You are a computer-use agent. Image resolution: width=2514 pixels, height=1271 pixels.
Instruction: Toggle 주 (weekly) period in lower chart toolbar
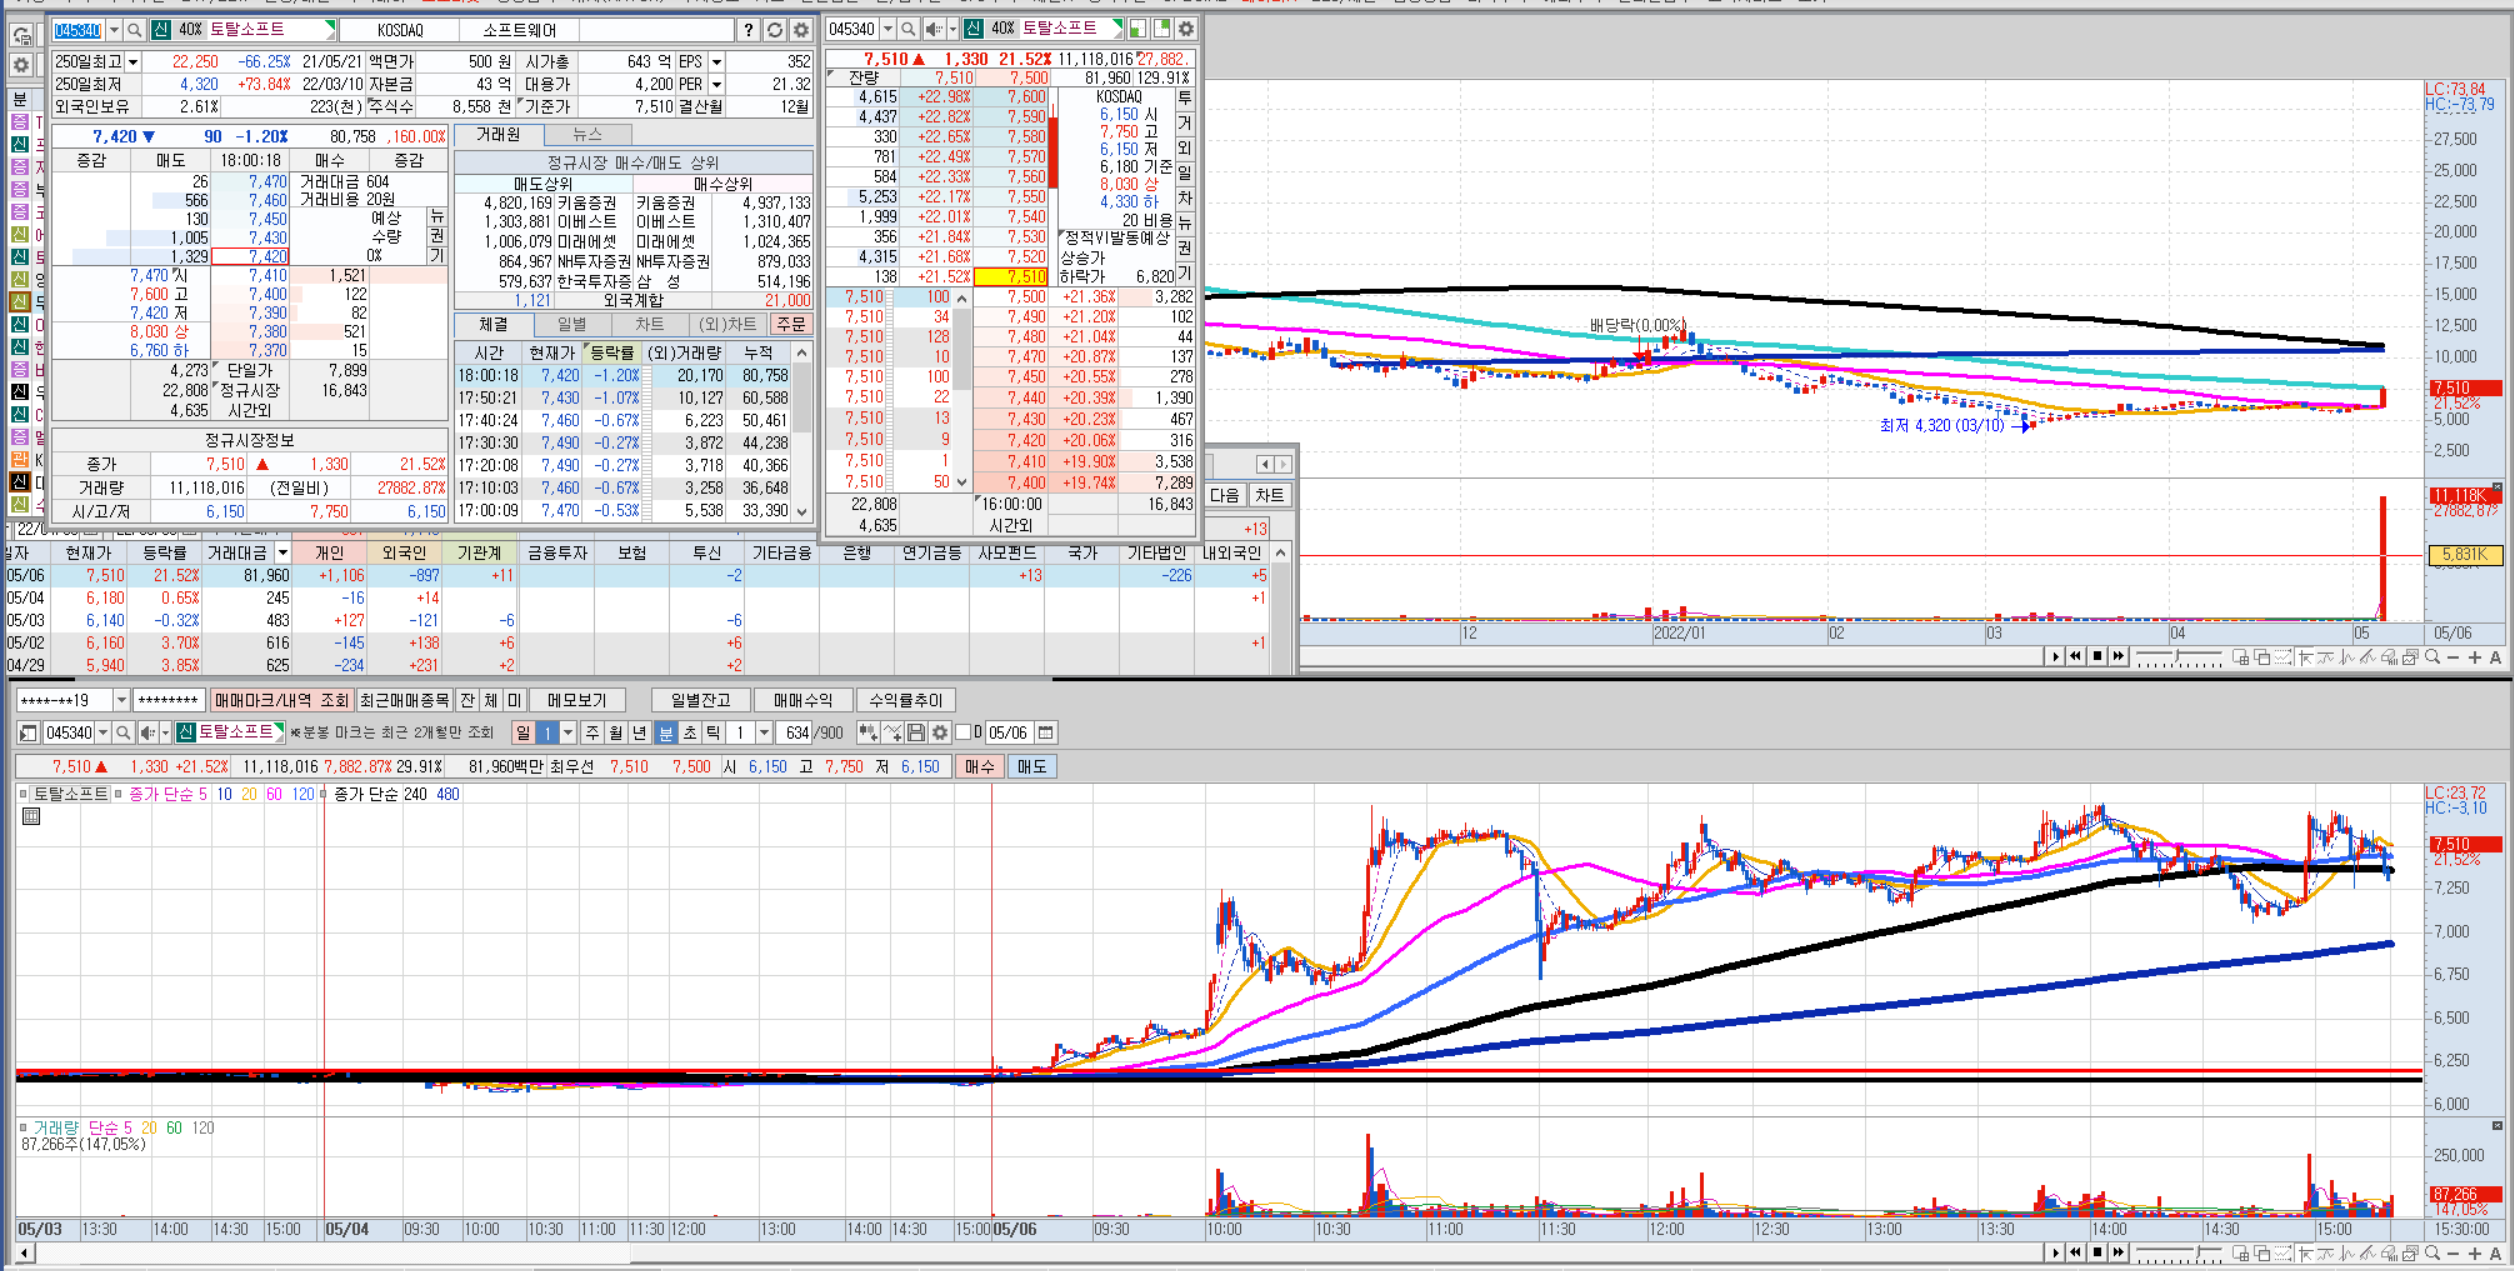click(x=593, y=733)
